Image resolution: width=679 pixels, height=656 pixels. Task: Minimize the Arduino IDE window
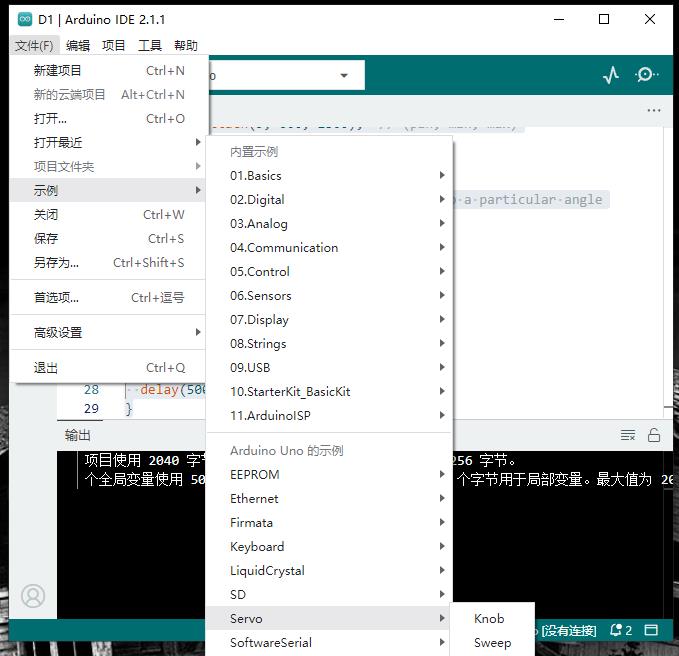(559, 19)
